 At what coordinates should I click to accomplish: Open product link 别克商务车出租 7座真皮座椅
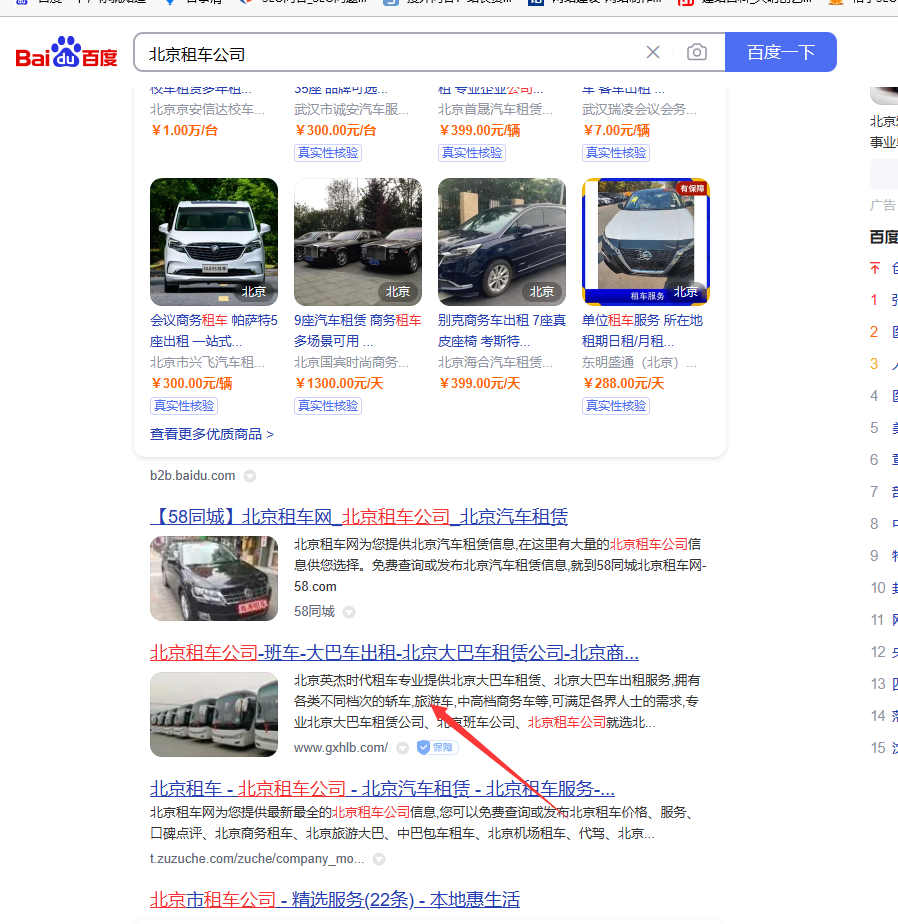(x=502, y=331)
